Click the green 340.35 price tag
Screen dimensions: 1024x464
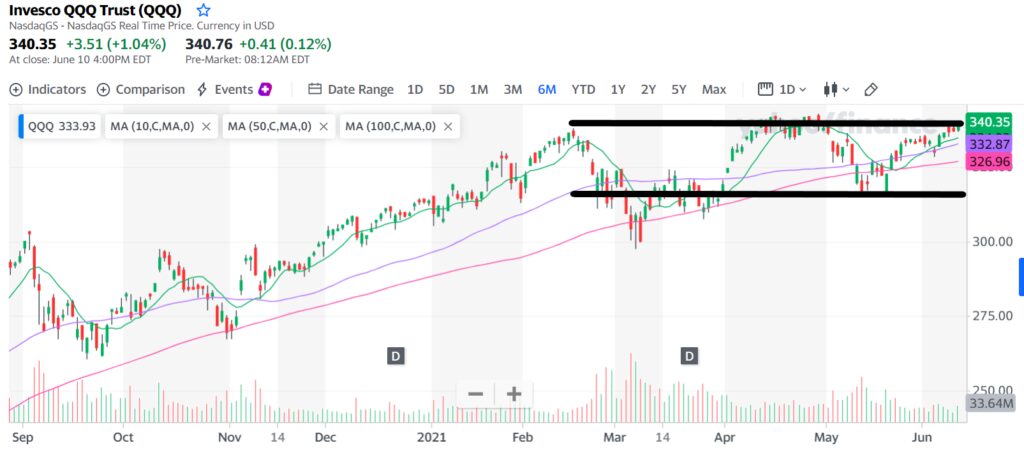click(990, 122)
